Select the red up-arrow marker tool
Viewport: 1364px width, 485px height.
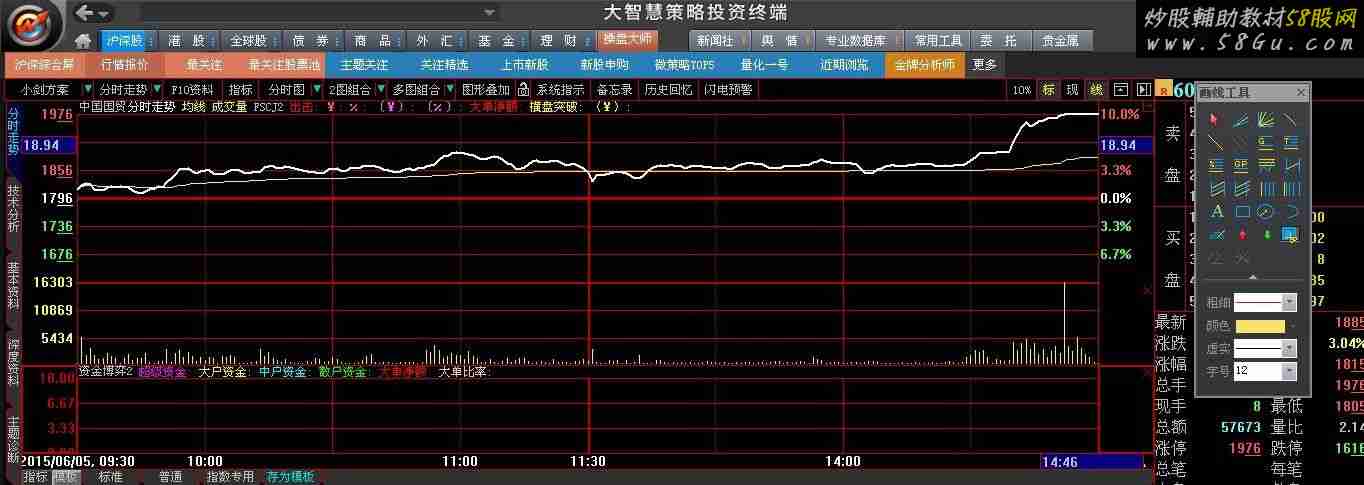[x=1242, y=235]
